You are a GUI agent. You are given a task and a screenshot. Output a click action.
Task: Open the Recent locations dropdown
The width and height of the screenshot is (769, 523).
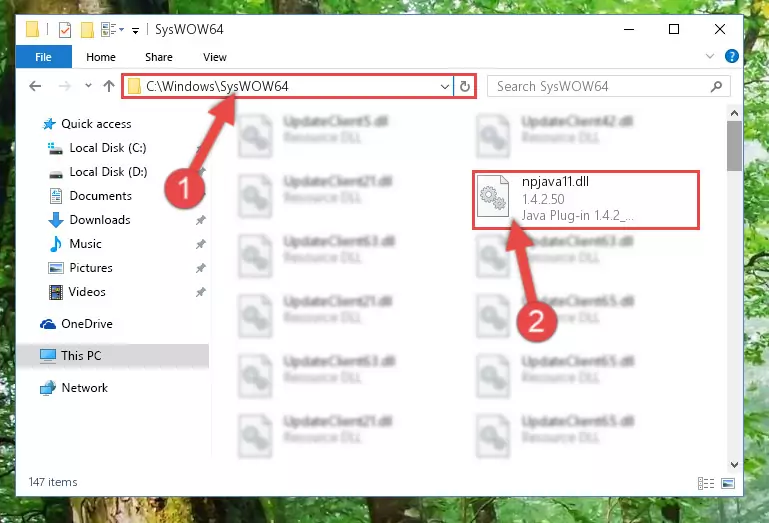tap(88, 86)
